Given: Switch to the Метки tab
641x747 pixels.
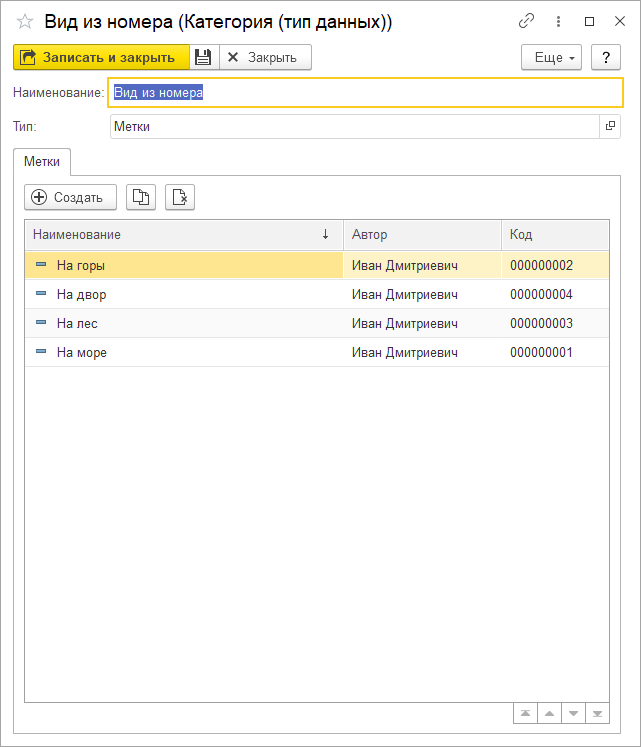Looking at the screenshot, I should click(40, 161).
